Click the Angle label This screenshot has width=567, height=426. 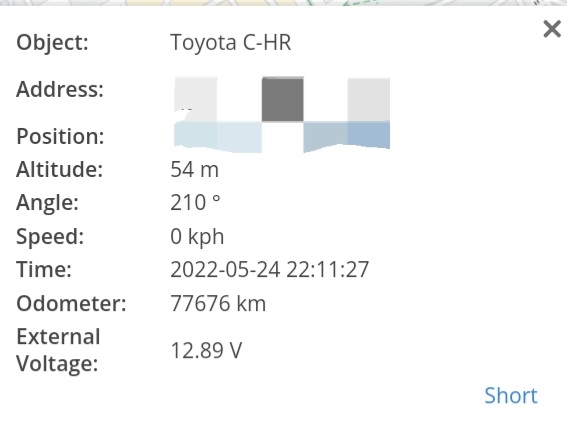pos(47,203)
